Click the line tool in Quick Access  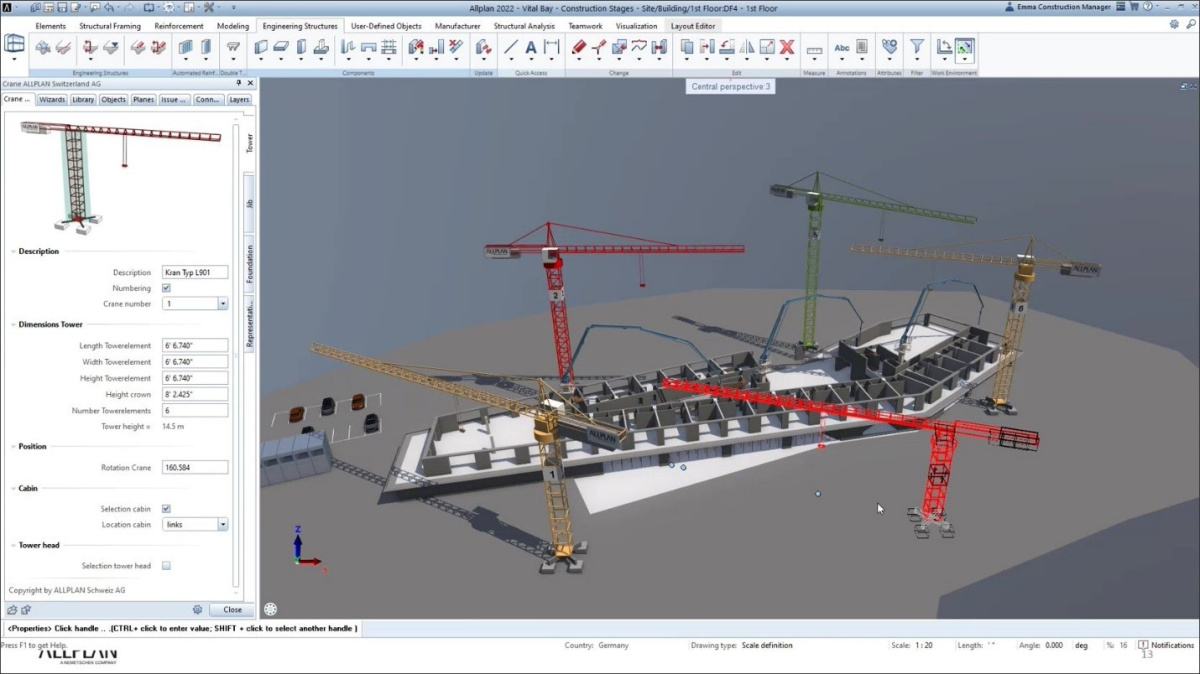[511, 47]
